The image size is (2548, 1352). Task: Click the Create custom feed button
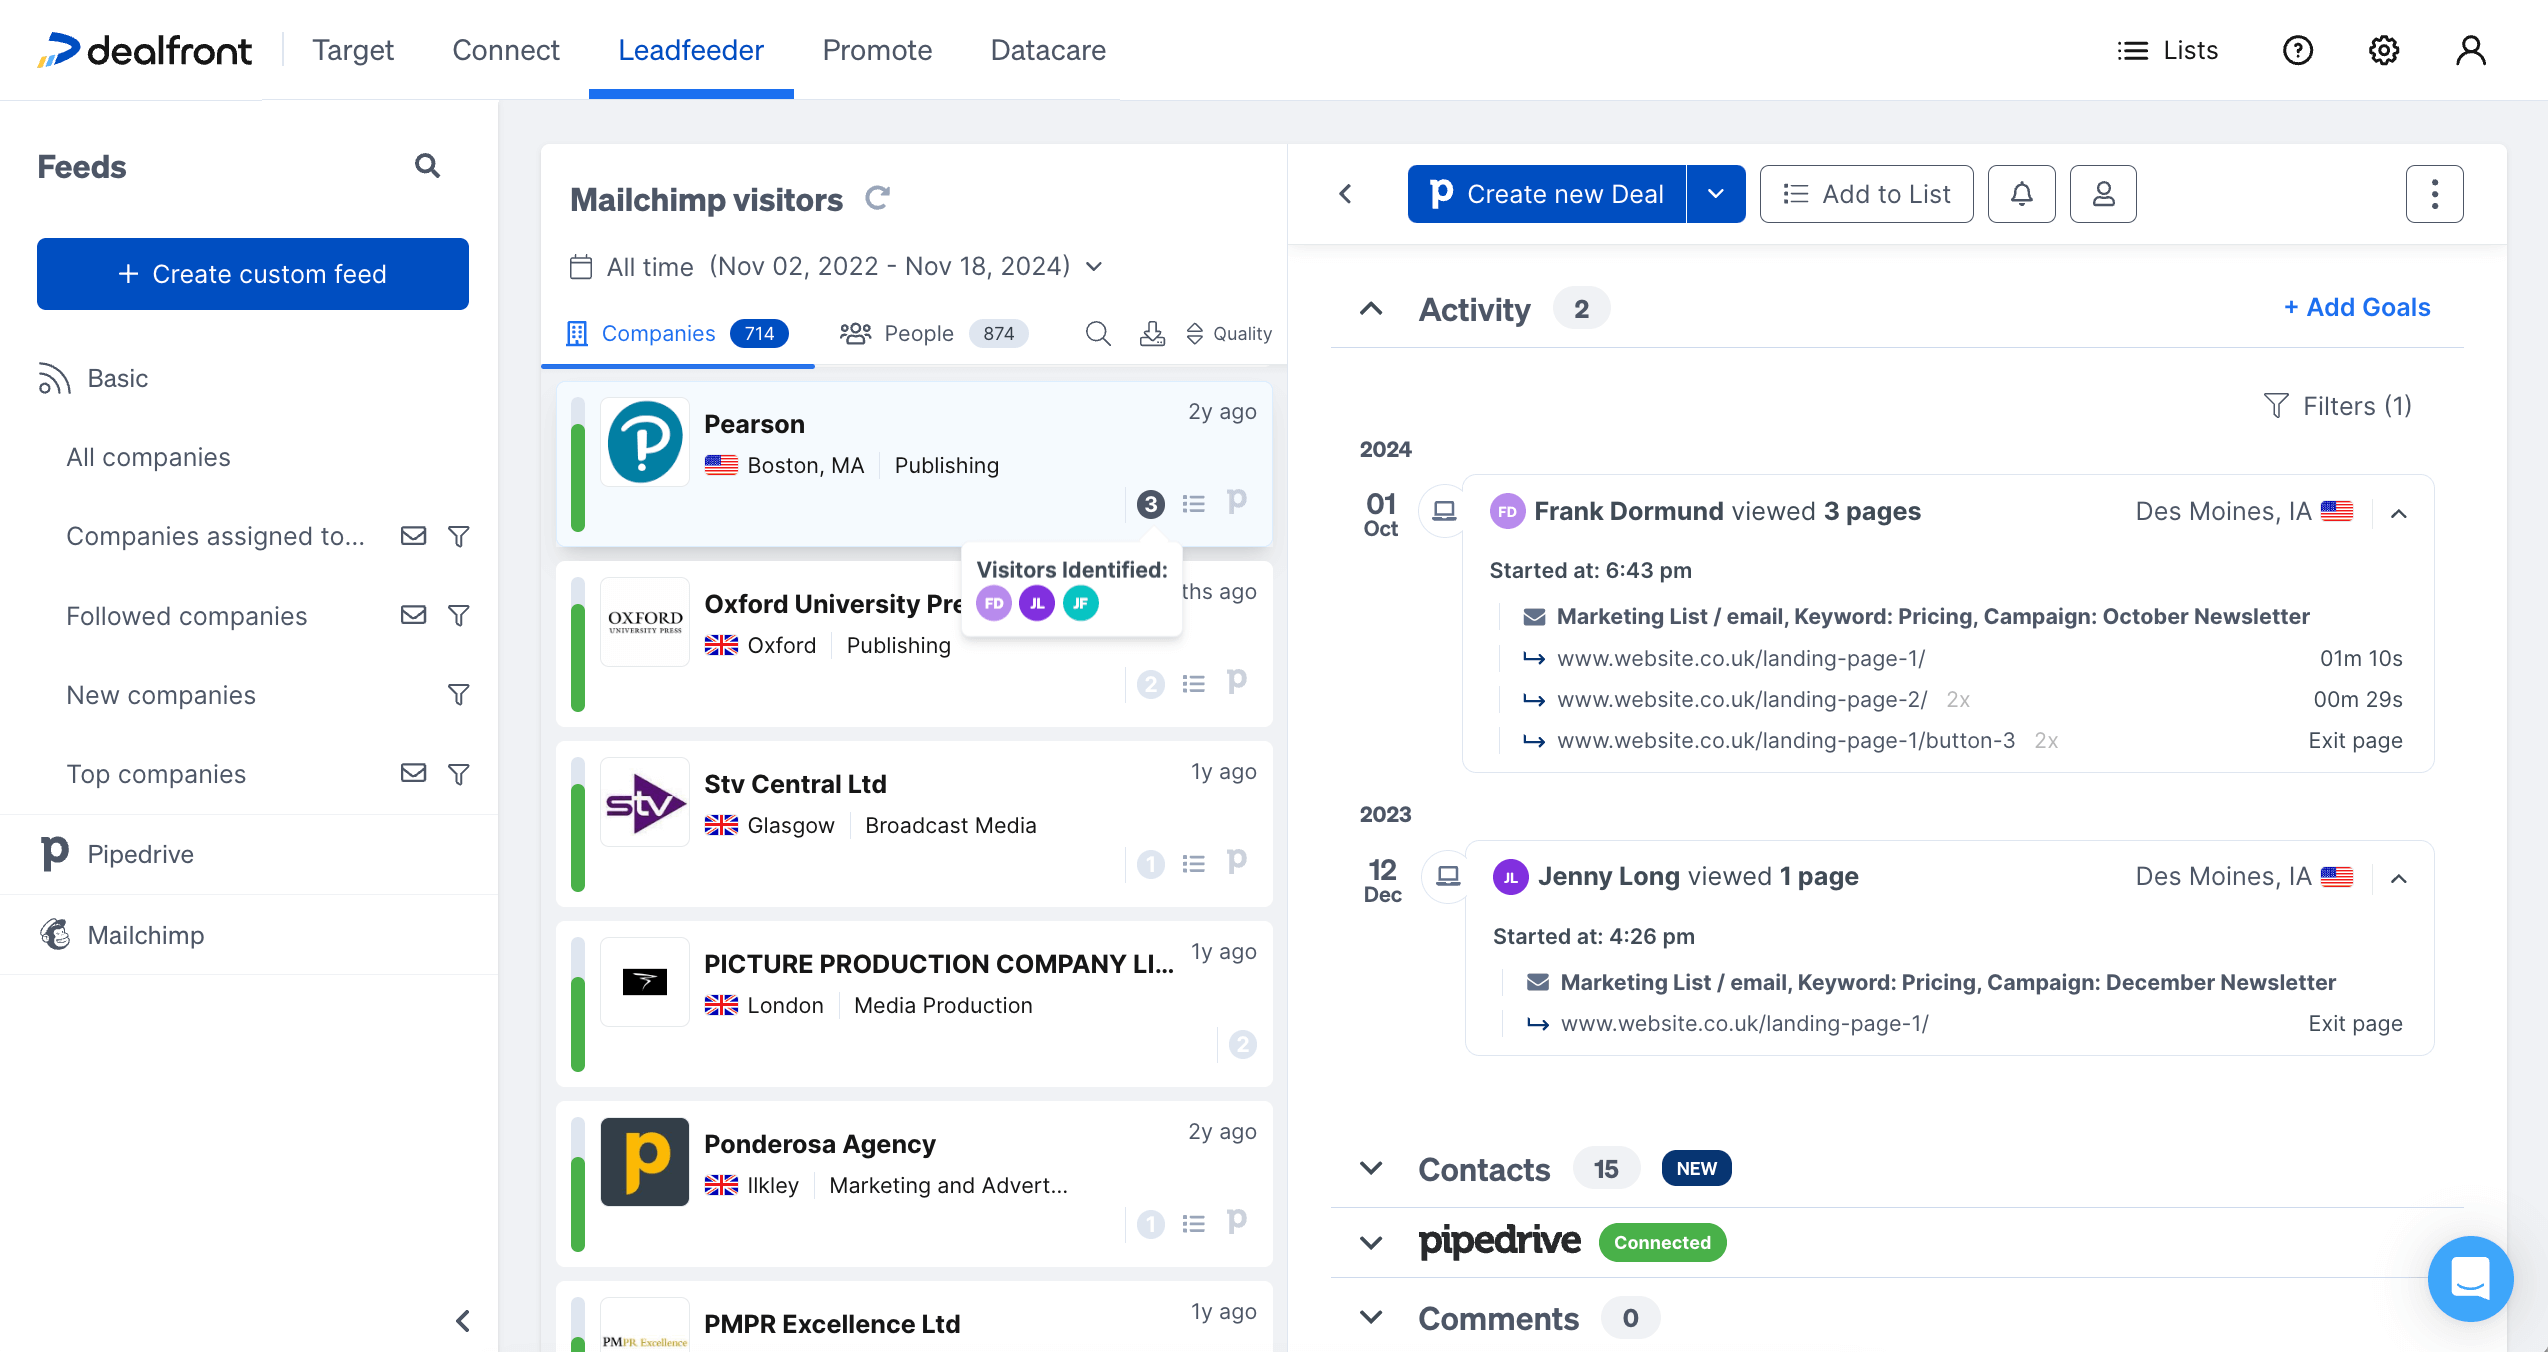tap(252, 273)
